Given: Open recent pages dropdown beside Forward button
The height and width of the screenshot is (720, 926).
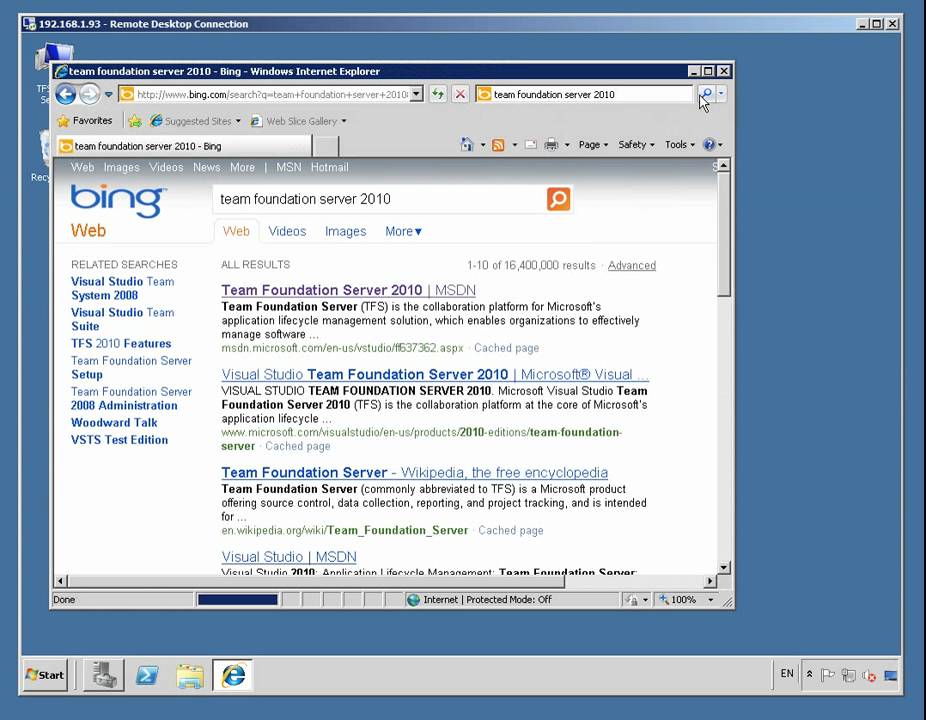Looking at the screenshot, I should point(108,95).
